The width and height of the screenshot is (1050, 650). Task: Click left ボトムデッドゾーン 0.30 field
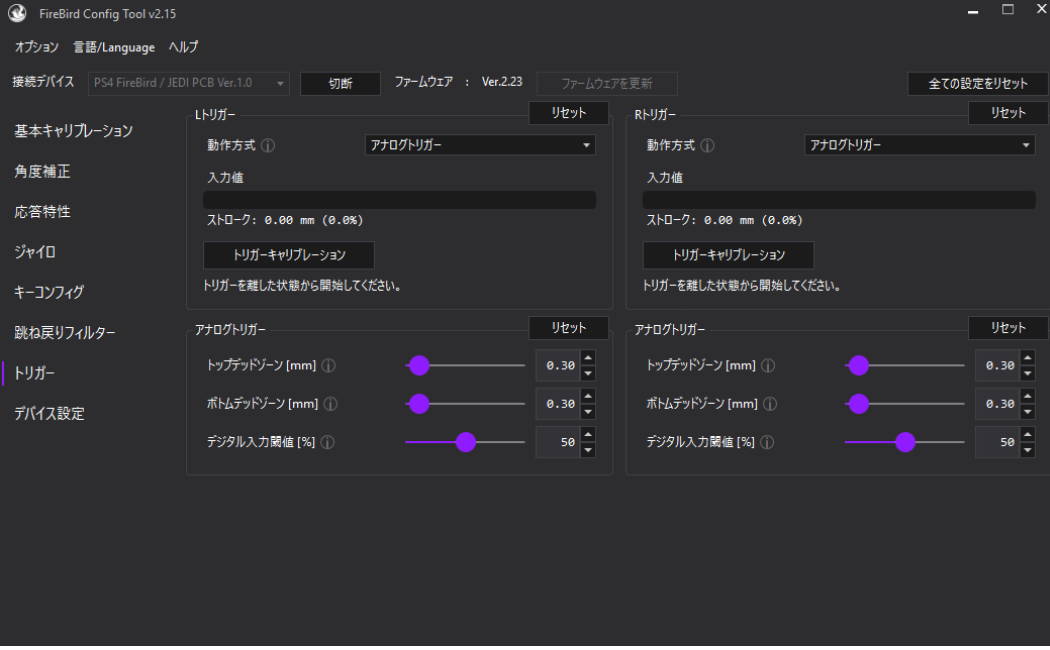[x=558, y=404]
